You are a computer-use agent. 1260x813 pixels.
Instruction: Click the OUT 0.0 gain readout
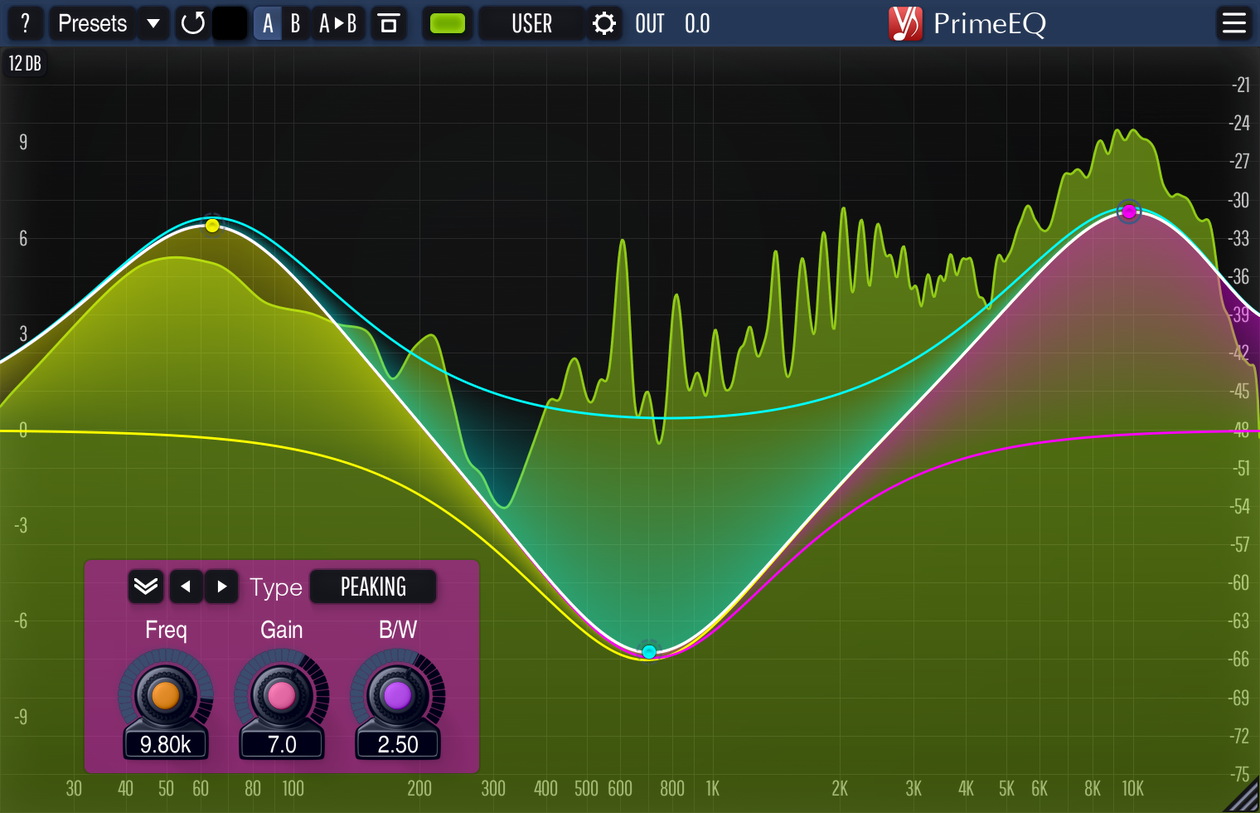coord(672,23)
